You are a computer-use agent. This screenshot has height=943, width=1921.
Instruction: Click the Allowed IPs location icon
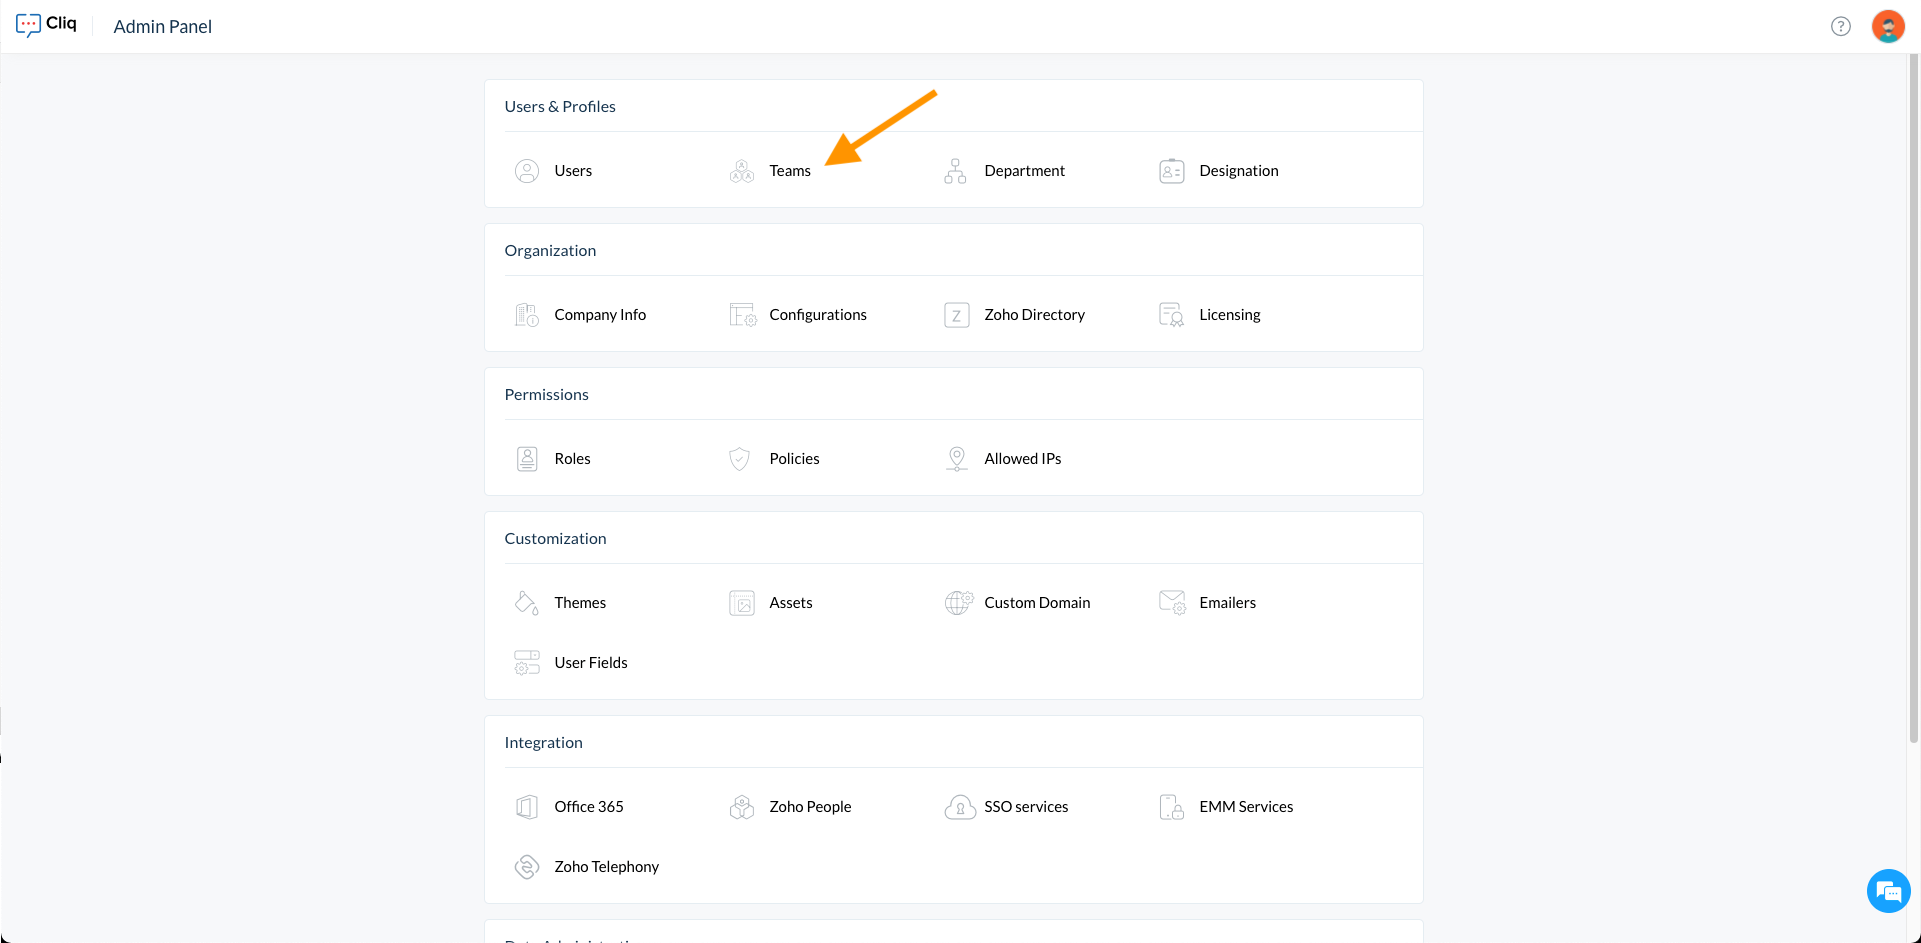coord(957,459)
